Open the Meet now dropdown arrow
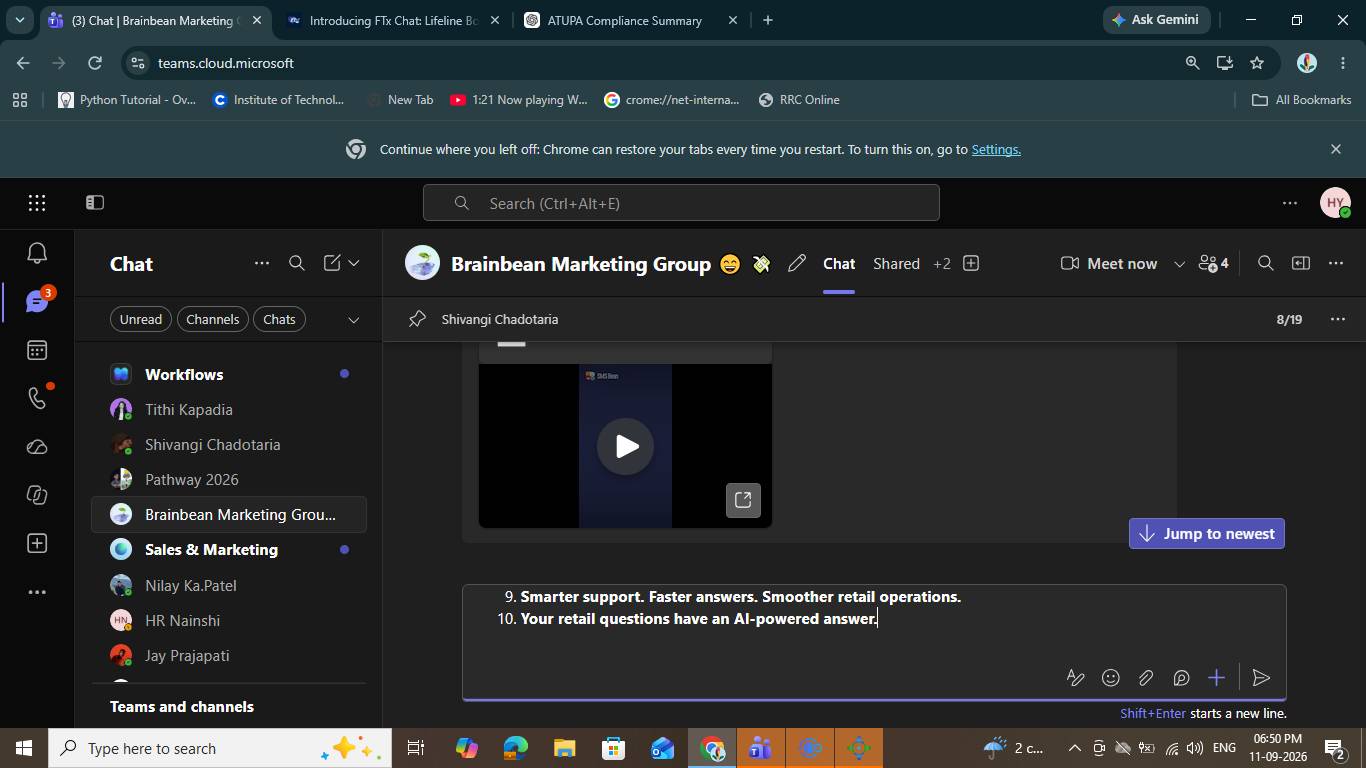 coord(1179,264)
